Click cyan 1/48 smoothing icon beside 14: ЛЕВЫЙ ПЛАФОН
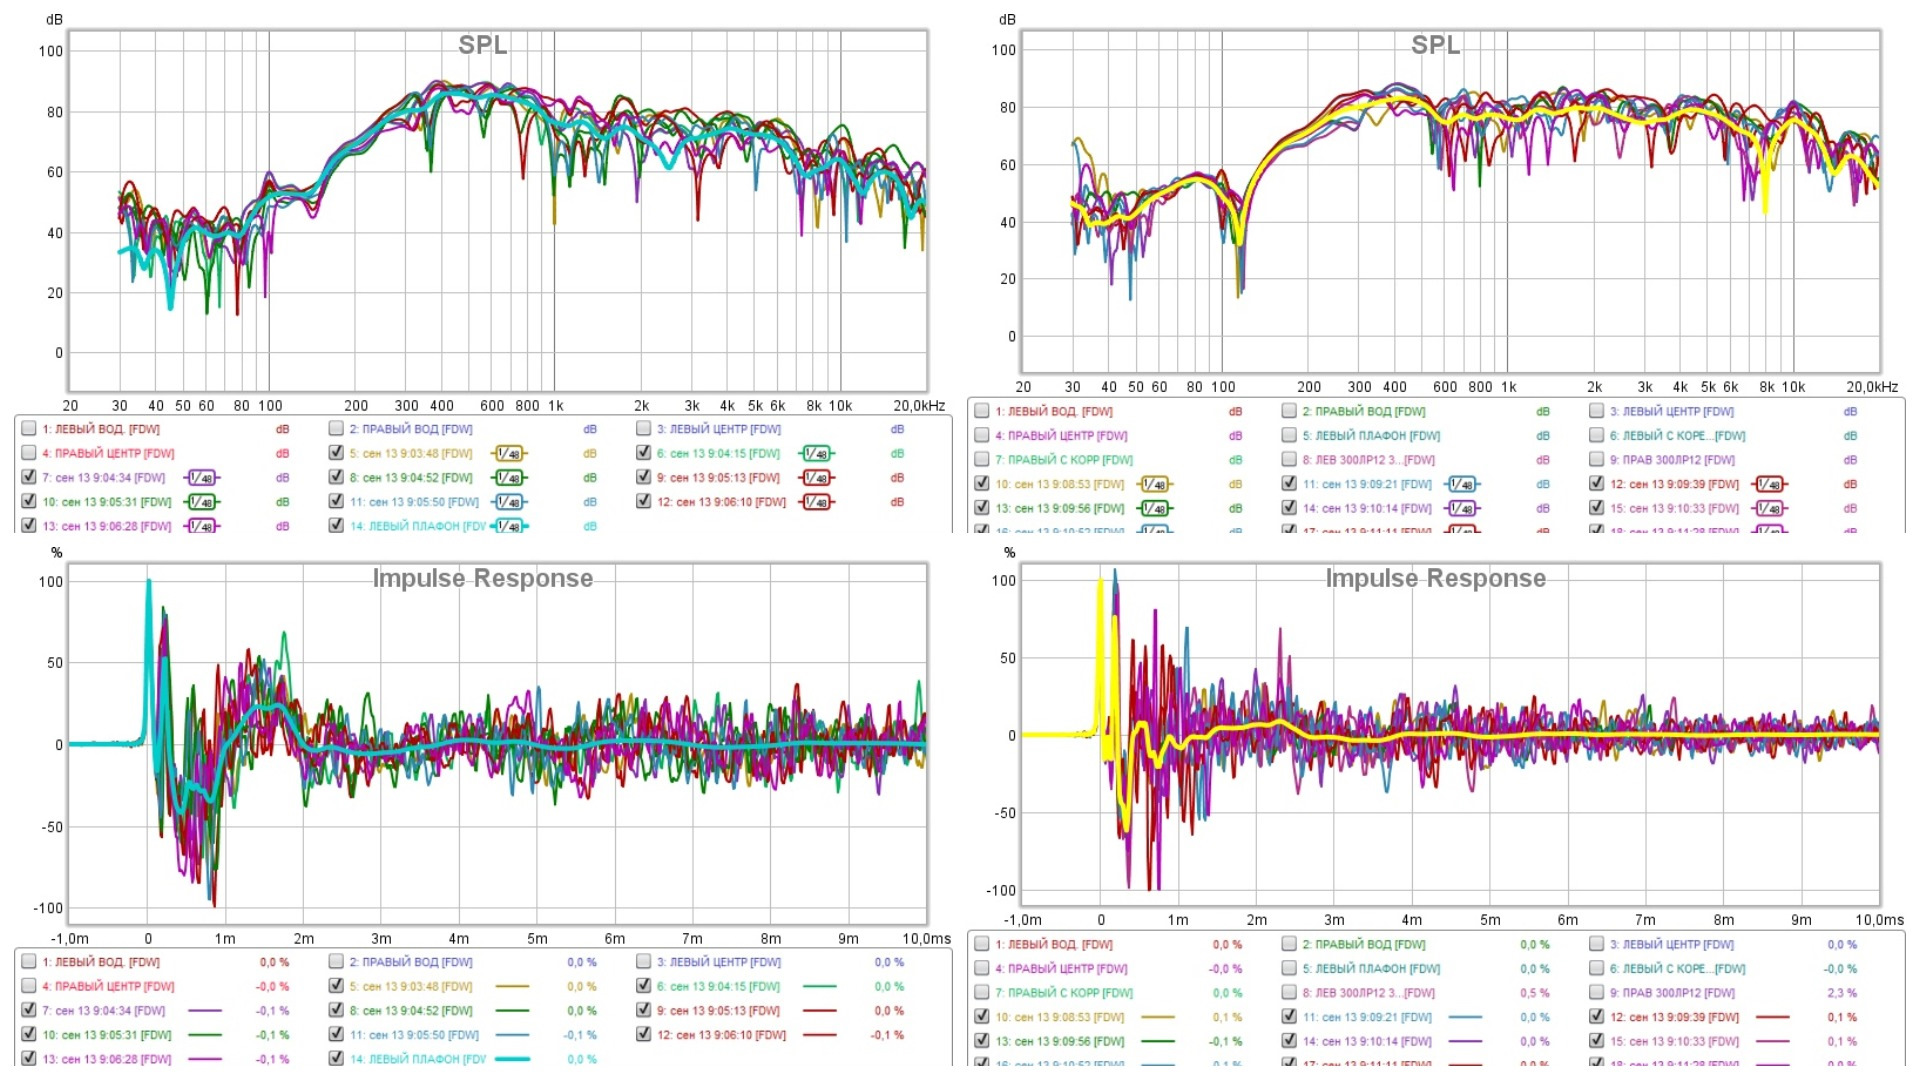The height and width of the screenshot is (1080, 1920). click(509, 526)
